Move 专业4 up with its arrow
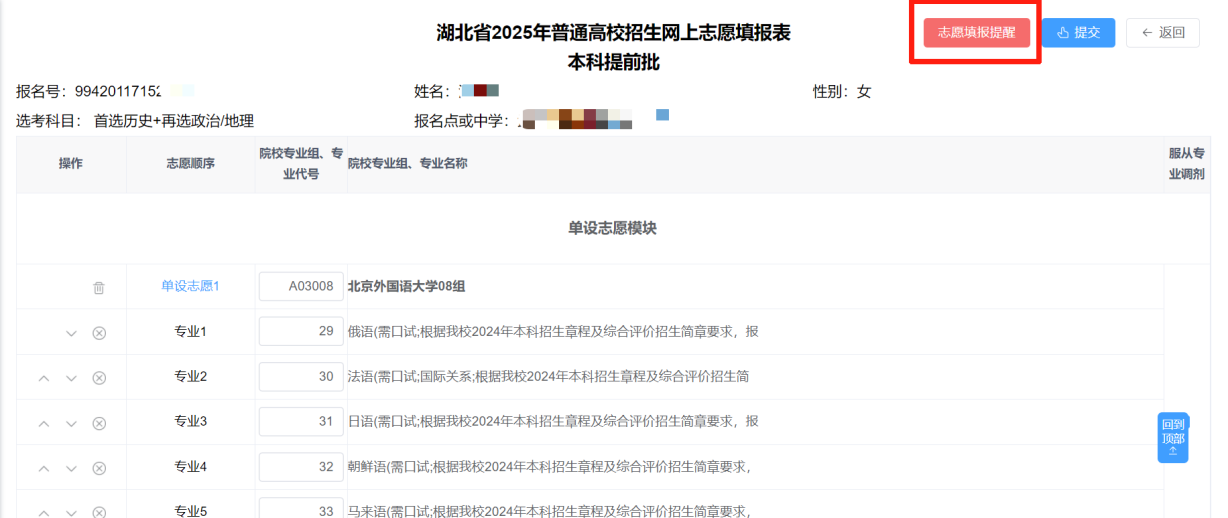 [x=44, y=468]
